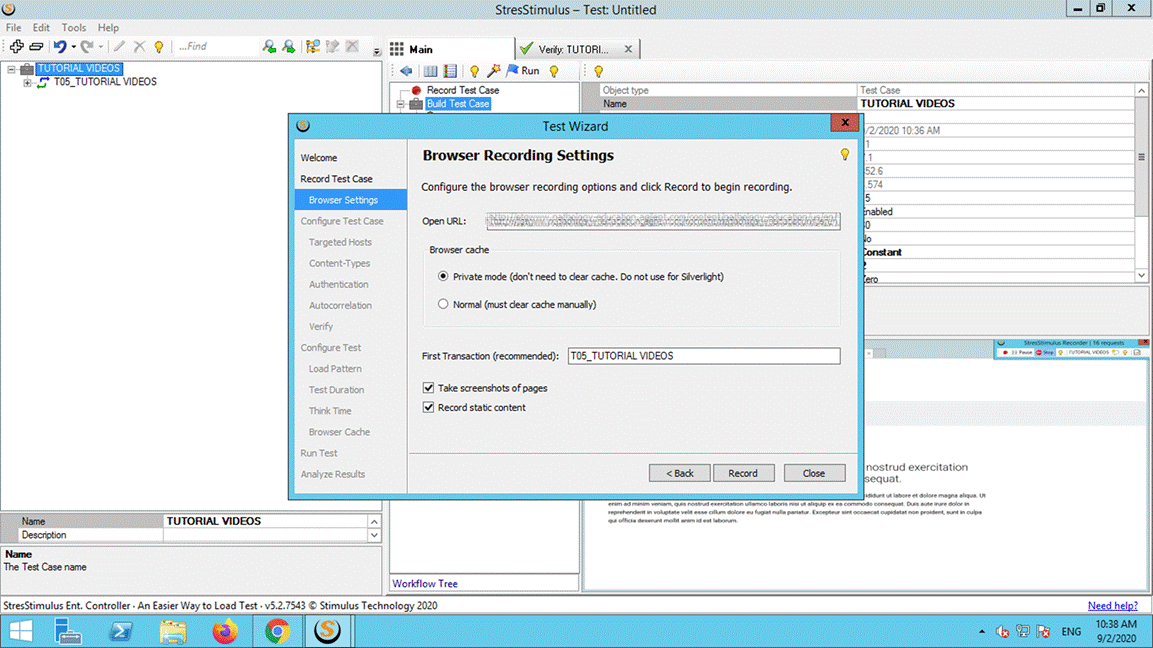Expand the T05_TUTORIAL VIDEOS tree node
Image resolution: width=1153 pixels, height=648 pixels.
(27, 82)
